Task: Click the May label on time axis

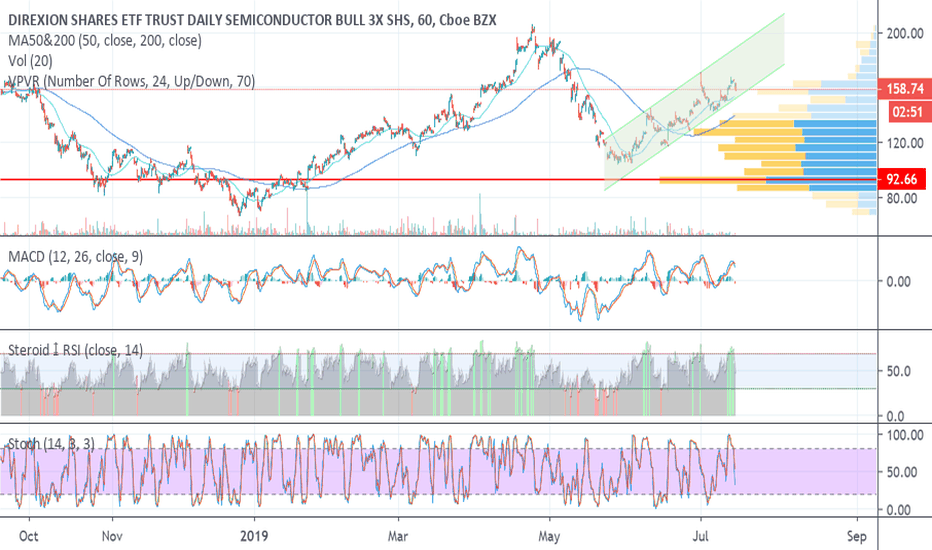Action: 549,536
